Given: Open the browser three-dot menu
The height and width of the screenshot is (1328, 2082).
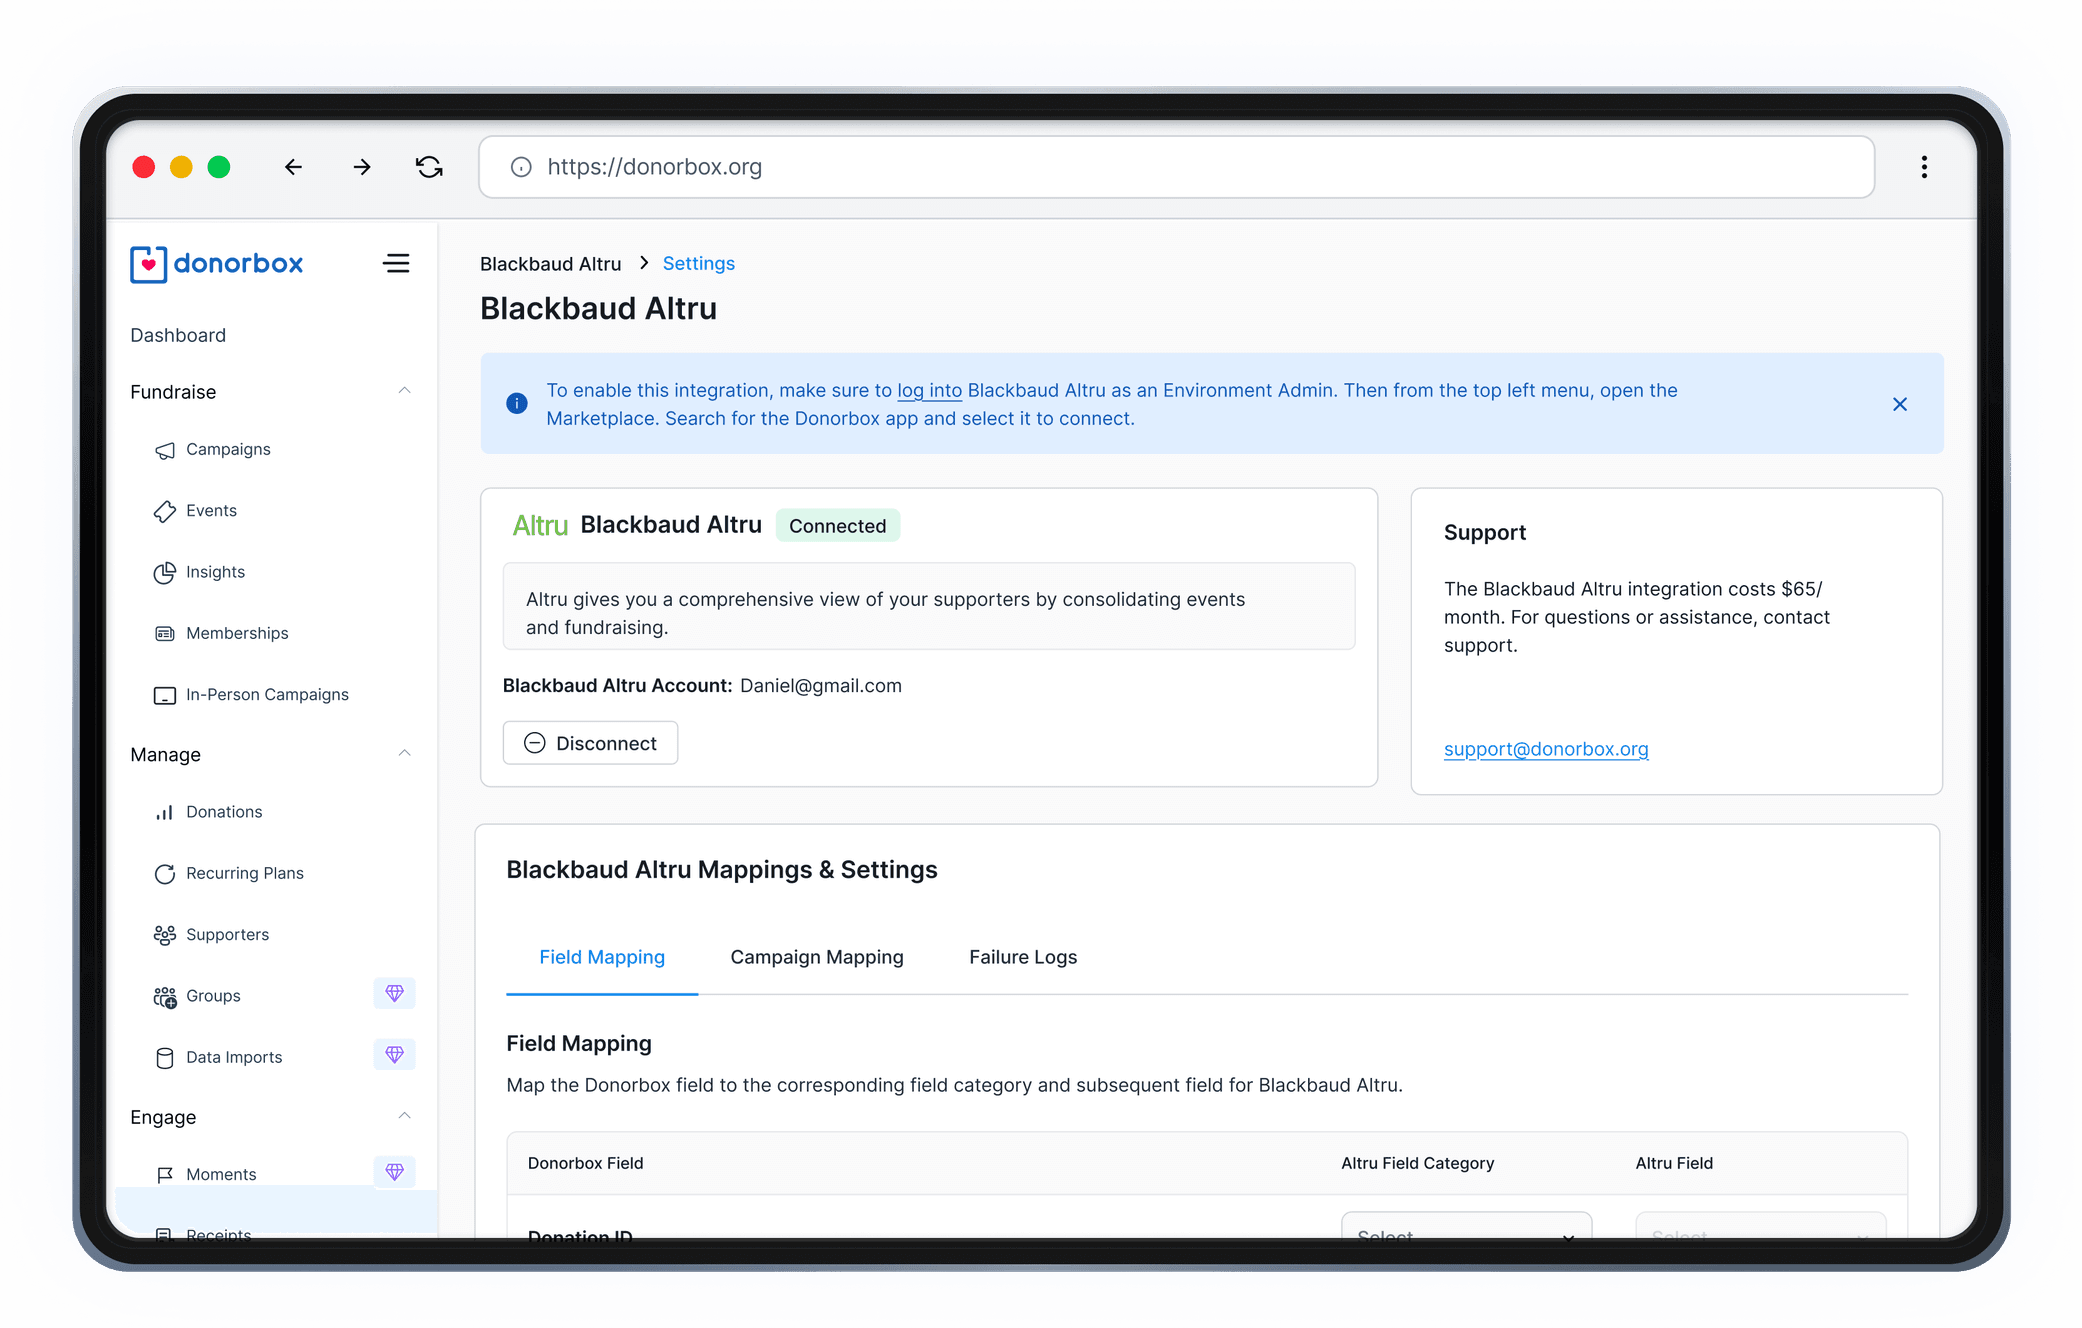Looking at the screenshot, I should point(1924,167).
